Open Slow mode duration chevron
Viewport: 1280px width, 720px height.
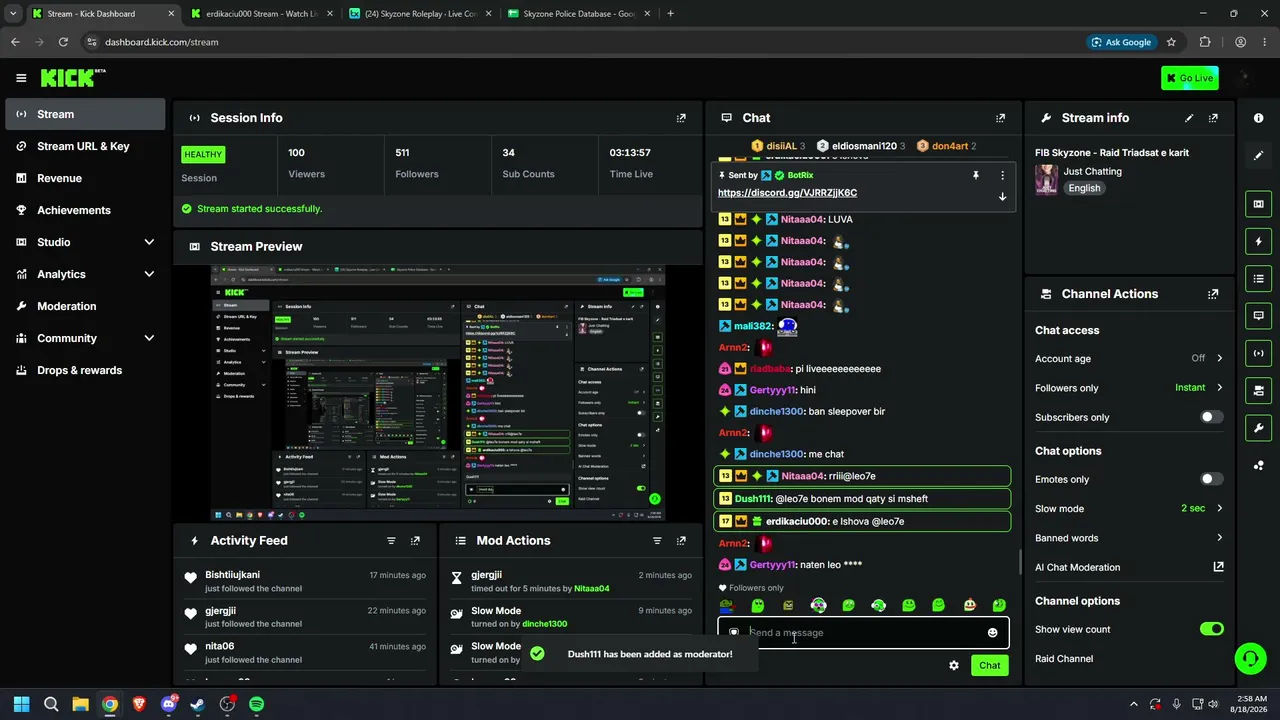coord(1219,508)
